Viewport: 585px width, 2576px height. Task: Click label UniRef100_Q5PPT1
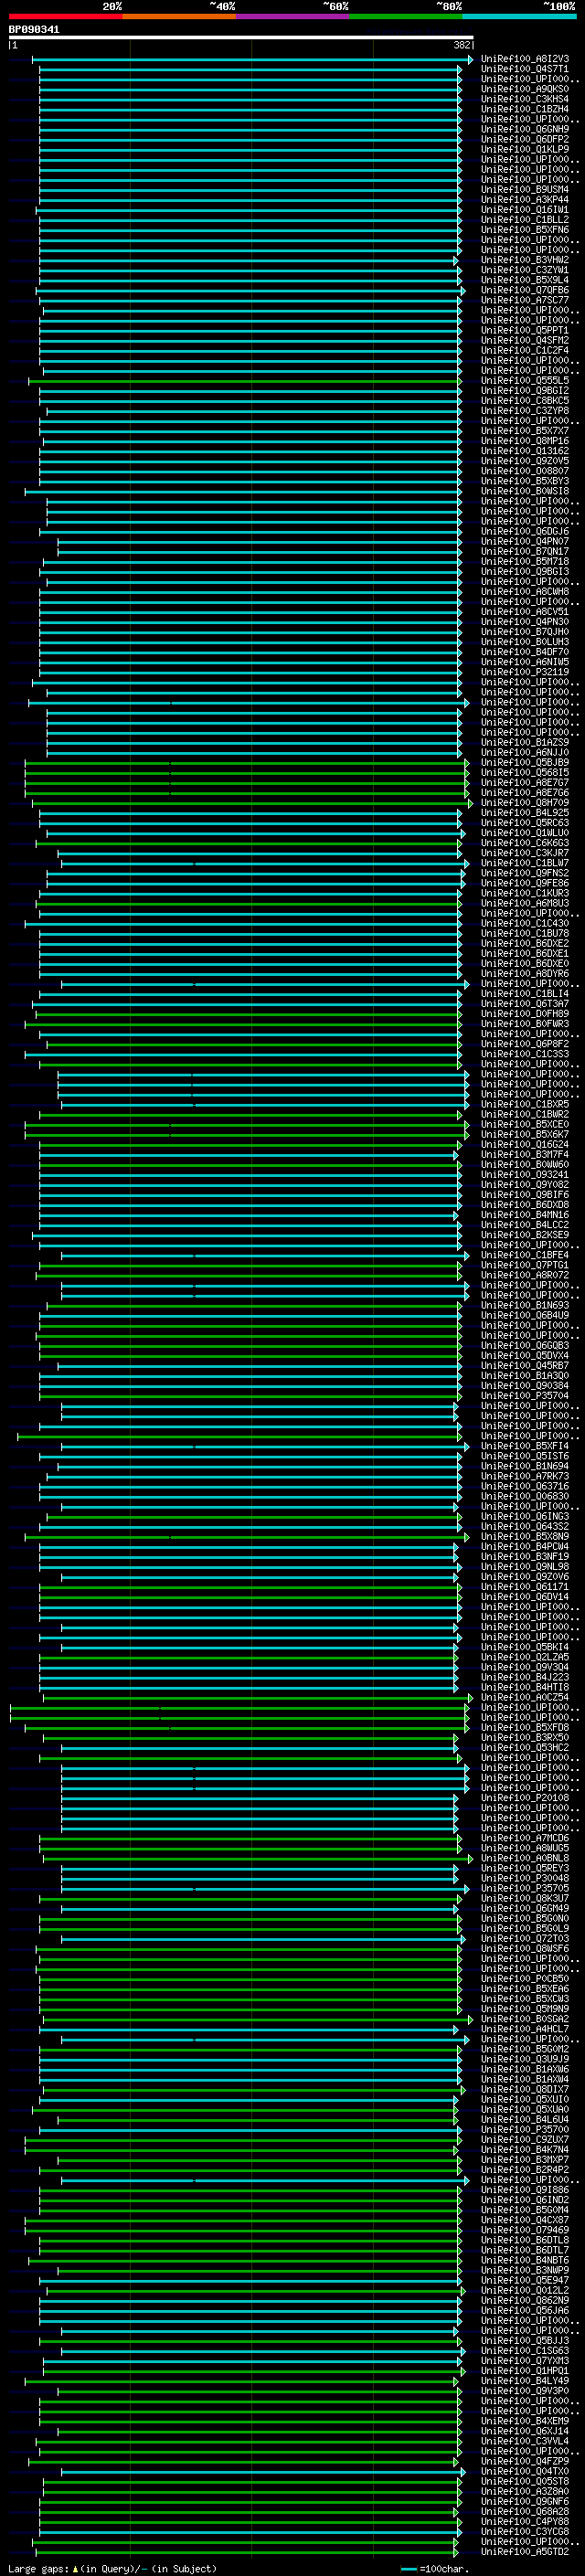(525, 330)
